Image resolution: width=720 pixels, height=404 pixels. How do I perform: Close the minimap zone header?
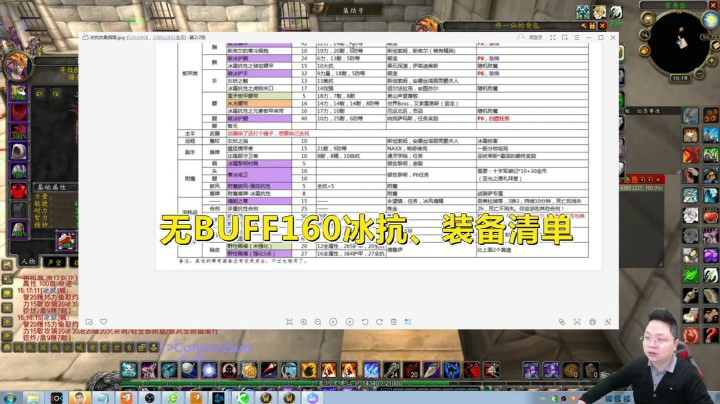point(711,6)
